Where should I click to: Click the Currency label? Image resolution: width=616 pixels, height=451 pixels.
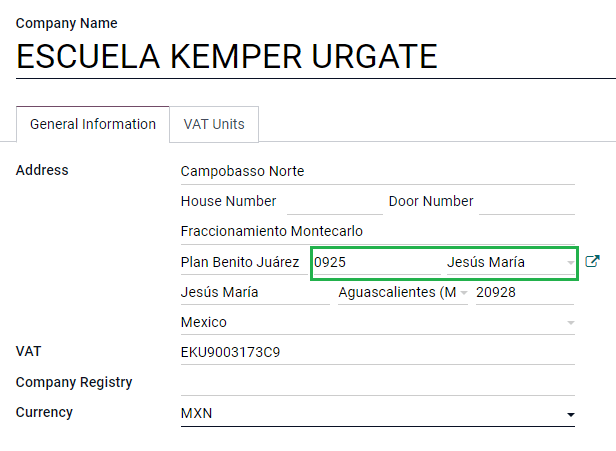coord(44,412)
